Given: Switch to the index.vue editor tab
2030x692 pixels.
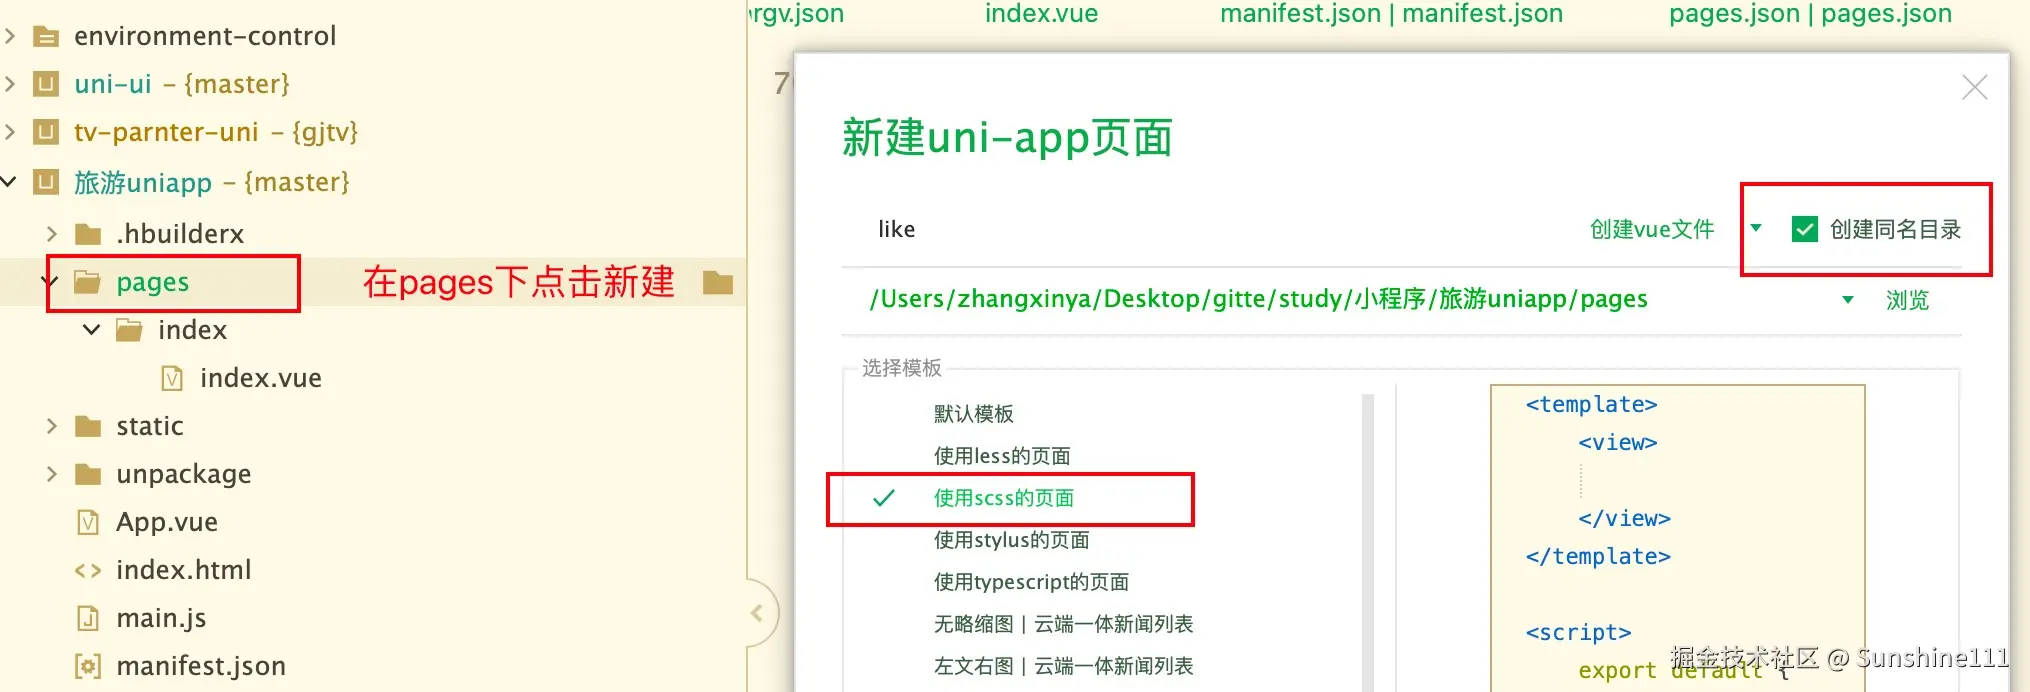Looking at the screenshot, I should pos(1041,14).
